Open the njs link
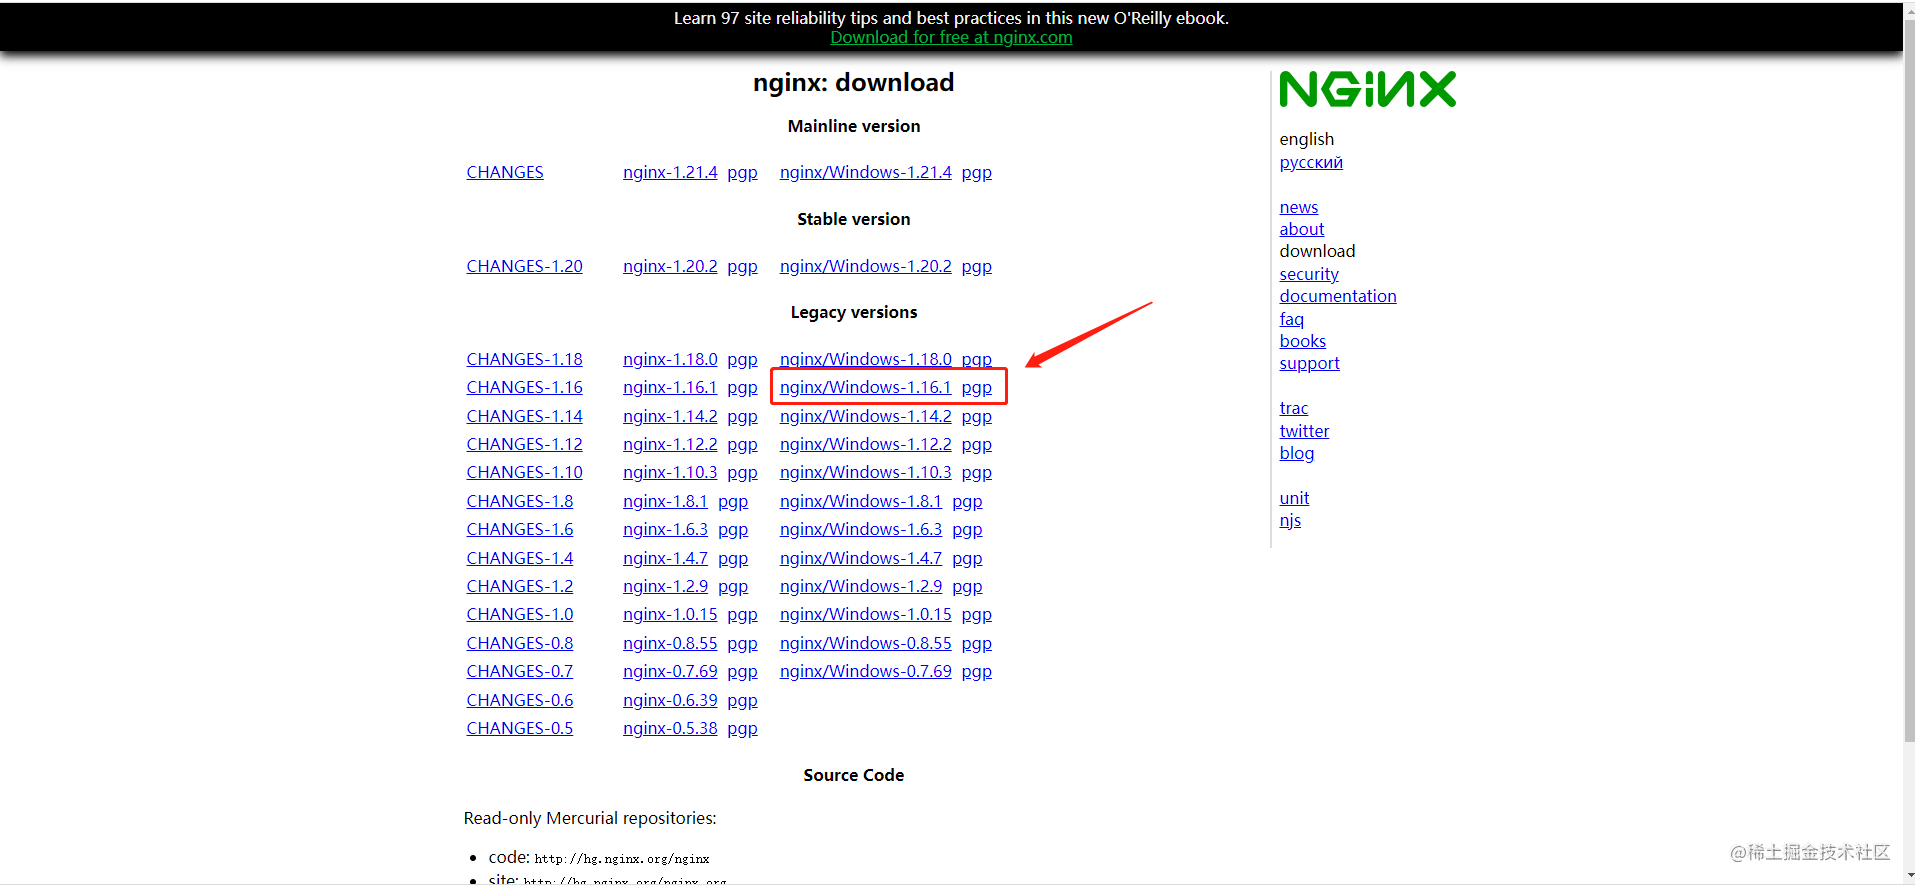Image resolution: width=1915 pixels, height=886 pixels. point(1290,520)
